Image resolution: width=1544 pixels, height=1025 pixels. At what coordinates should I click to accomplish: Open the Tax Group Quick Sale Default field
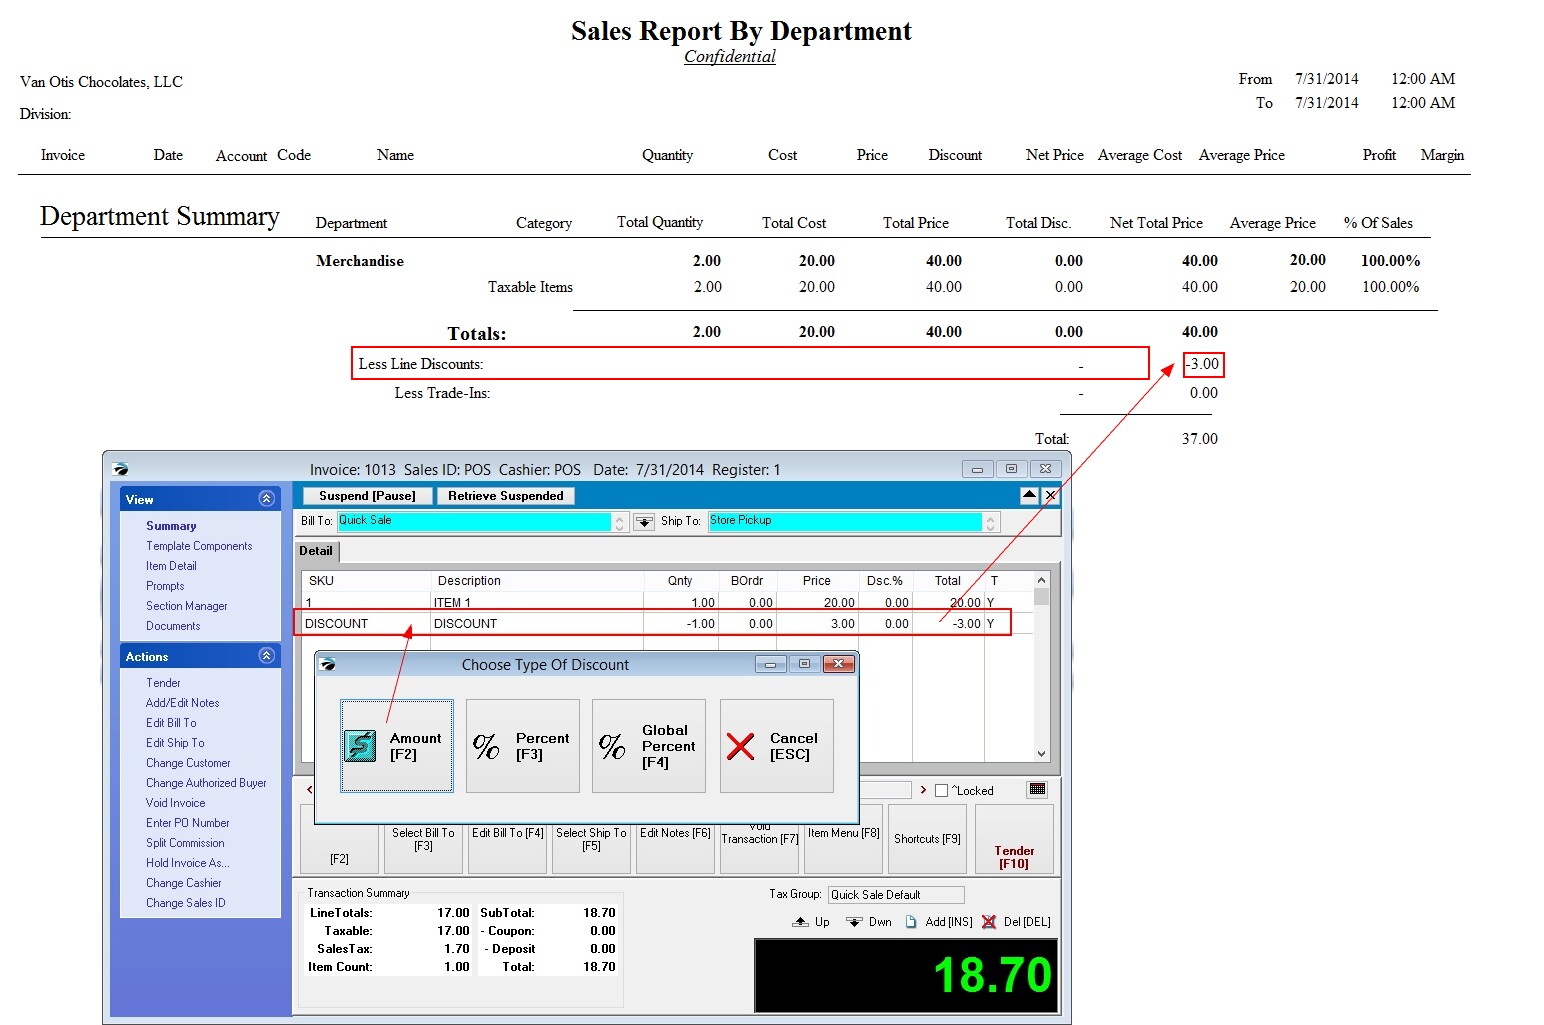[896, 895]
